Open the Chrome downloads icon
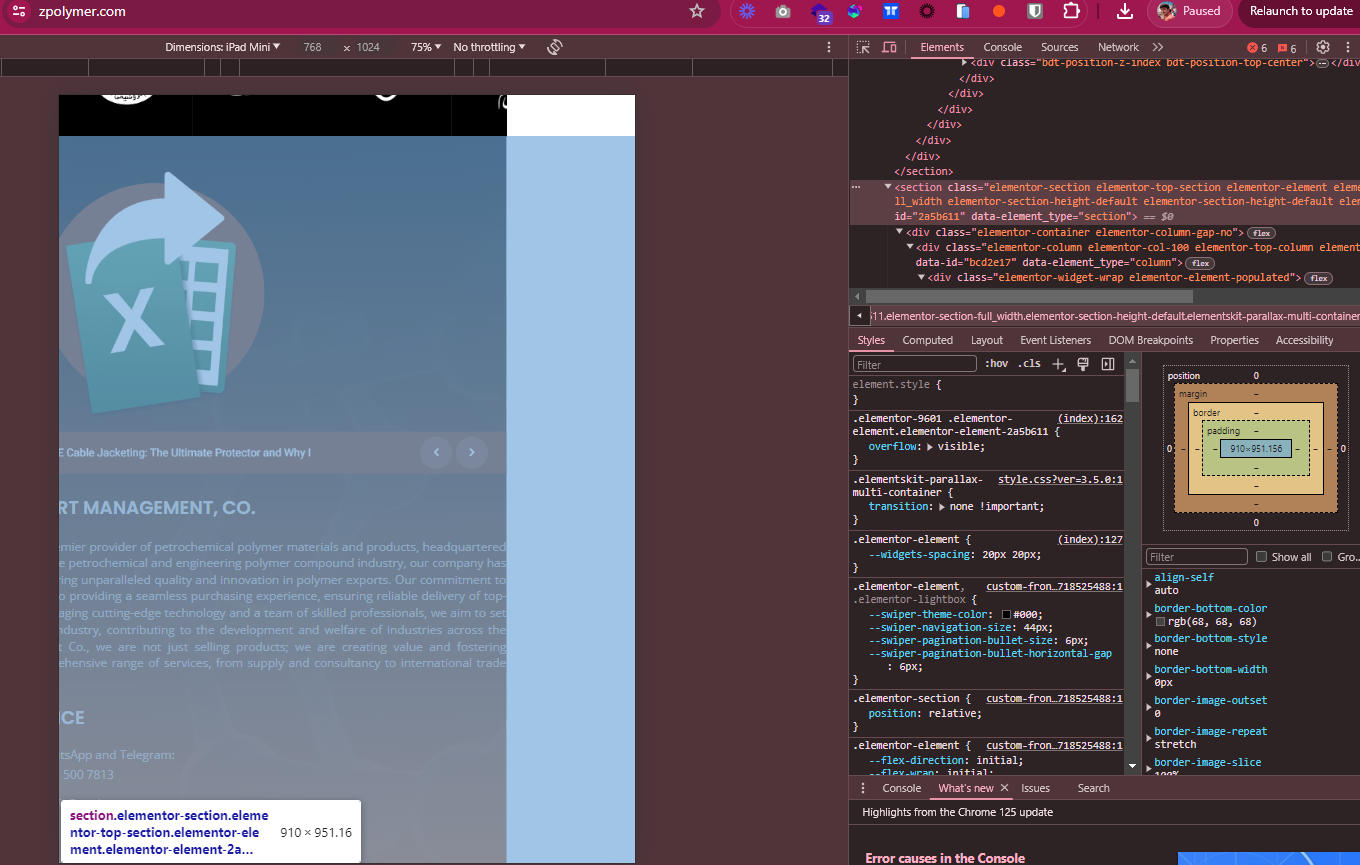The image size is (1360, 865). click(x=1125, y=11)
